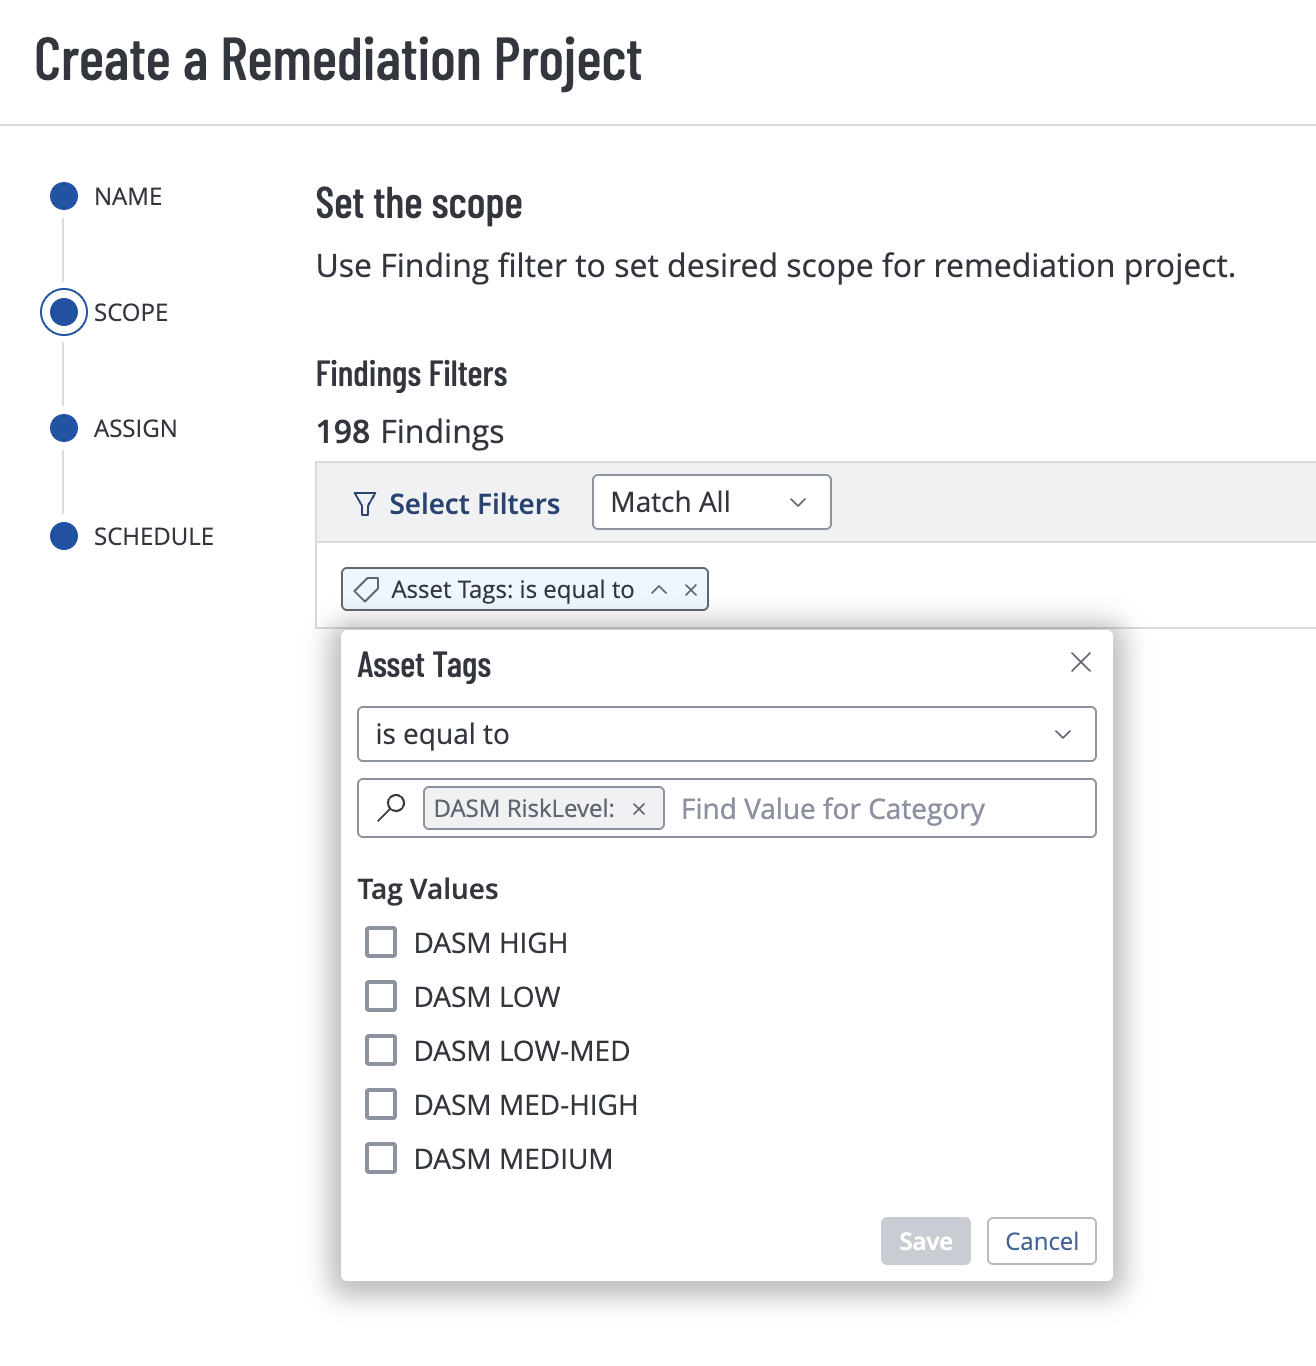Collapse the Asset Tags chip with caret
This screenshot has width=1316, height=1366.
[x=659, y=590]
